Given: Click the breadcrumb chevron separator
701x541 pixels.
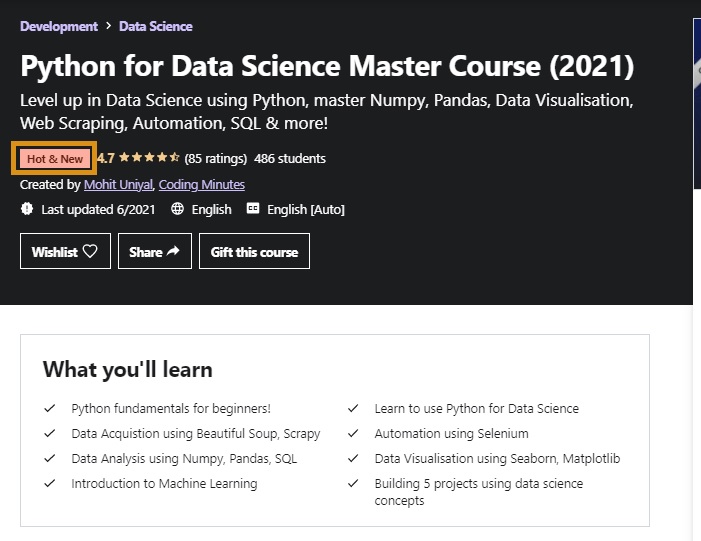Looking at the screenshot, I should click(x=108, y=27).
